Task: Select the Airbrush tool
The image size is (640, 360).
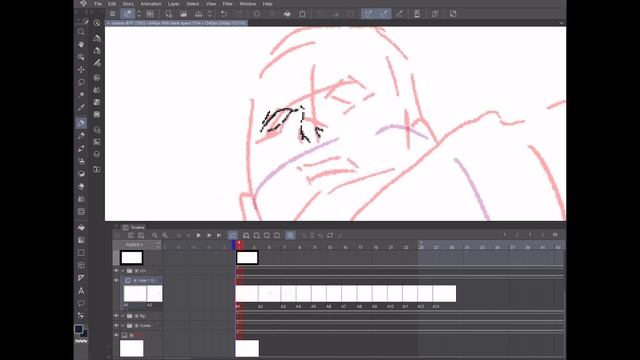Action: (81, 161)
